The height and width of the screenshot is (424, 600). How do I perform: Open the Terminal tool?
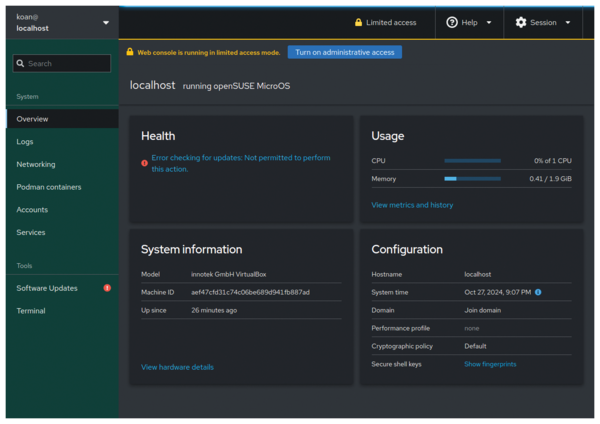(x=31, y=311)
